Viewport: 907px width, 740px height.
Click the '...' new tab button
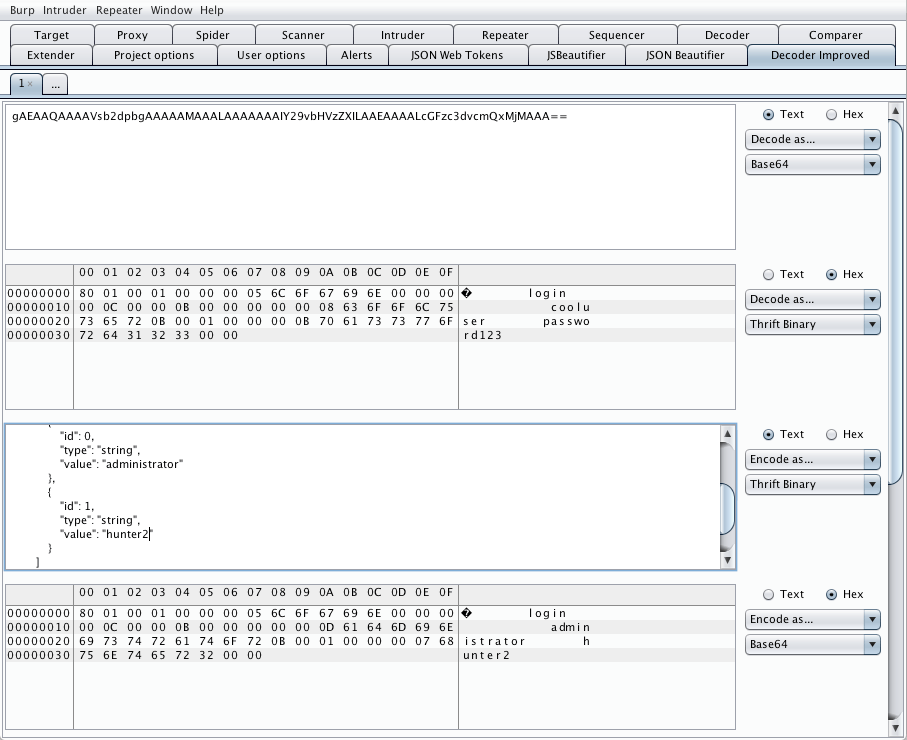tap(56, 85)
